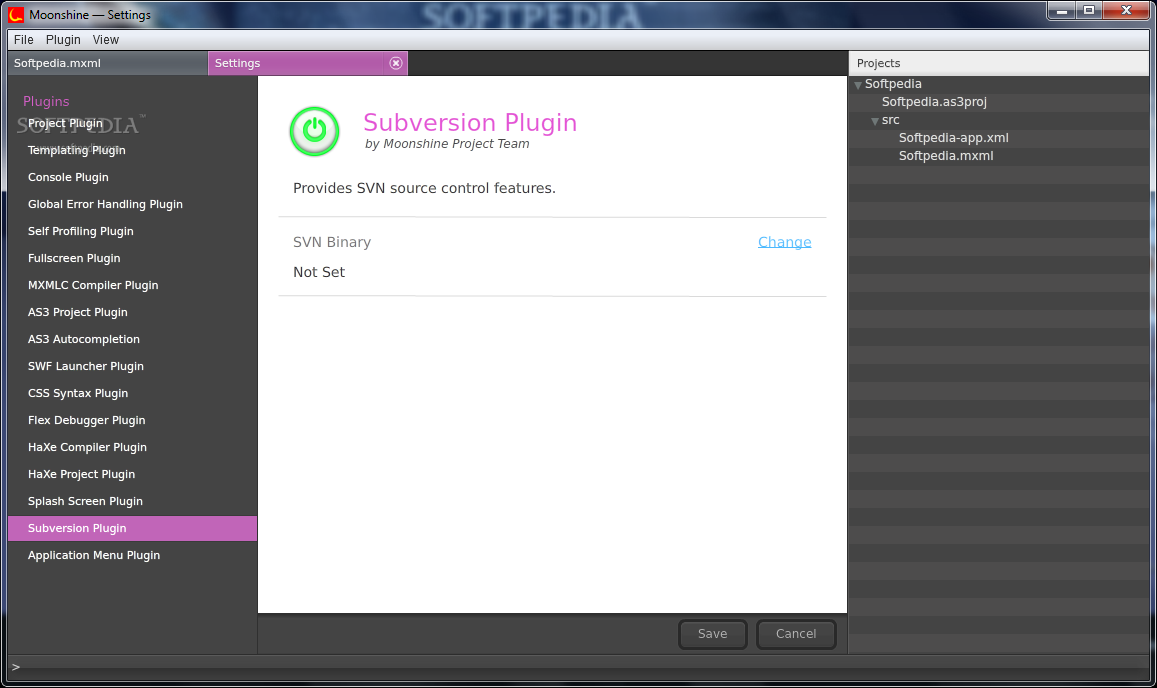Select Templating Plugin
1157x688 pixels.
click(132, 151)
